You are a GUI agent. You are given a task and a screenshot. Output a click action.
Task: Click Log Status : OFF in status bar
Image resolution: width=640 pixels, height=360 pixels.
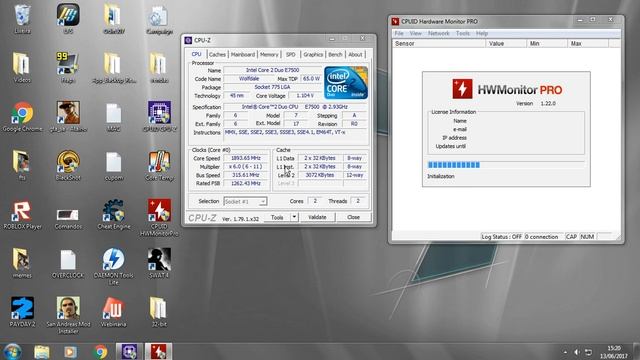502,237
